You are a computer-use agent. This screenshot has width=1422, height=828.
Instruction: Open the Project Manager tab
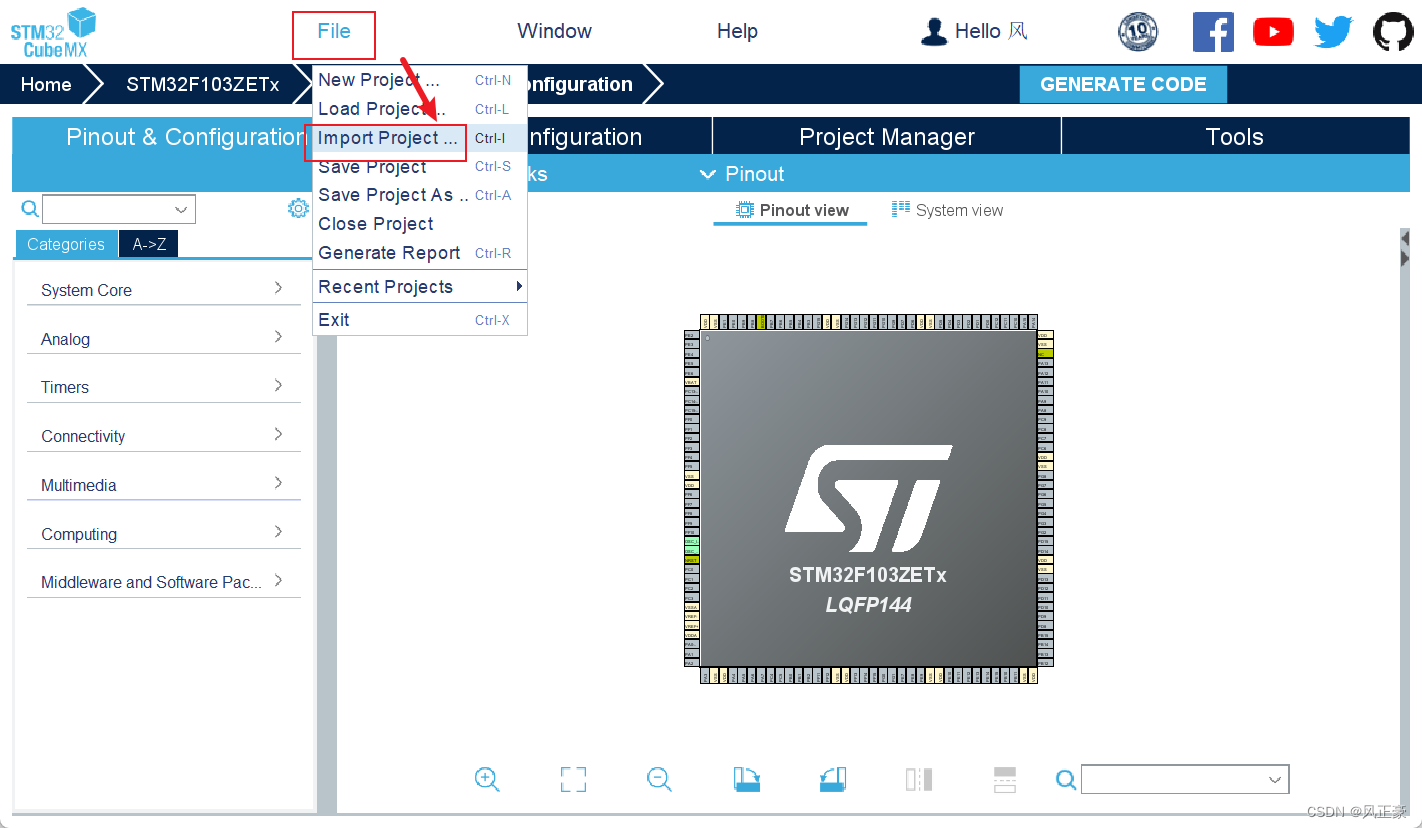coord(886,136)
